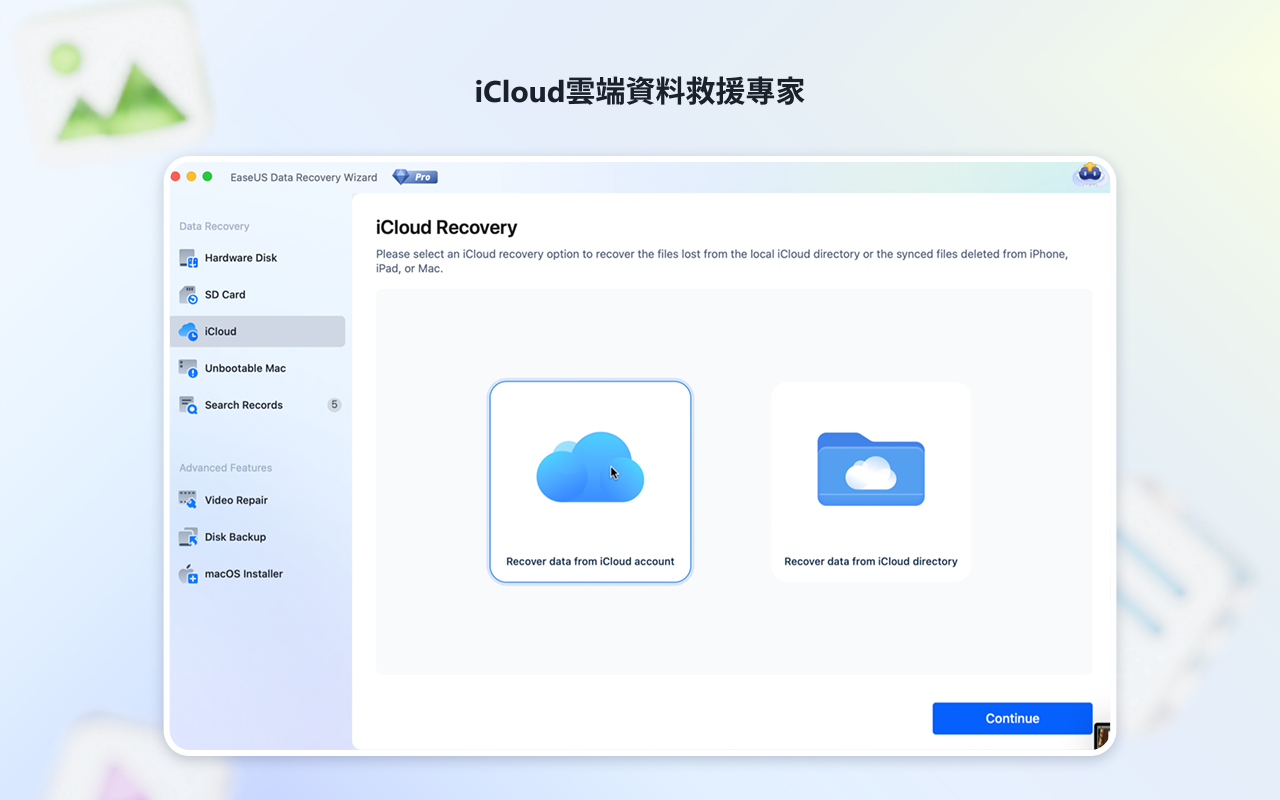Open the user avatar icon at top right

tap(1089, 175)
